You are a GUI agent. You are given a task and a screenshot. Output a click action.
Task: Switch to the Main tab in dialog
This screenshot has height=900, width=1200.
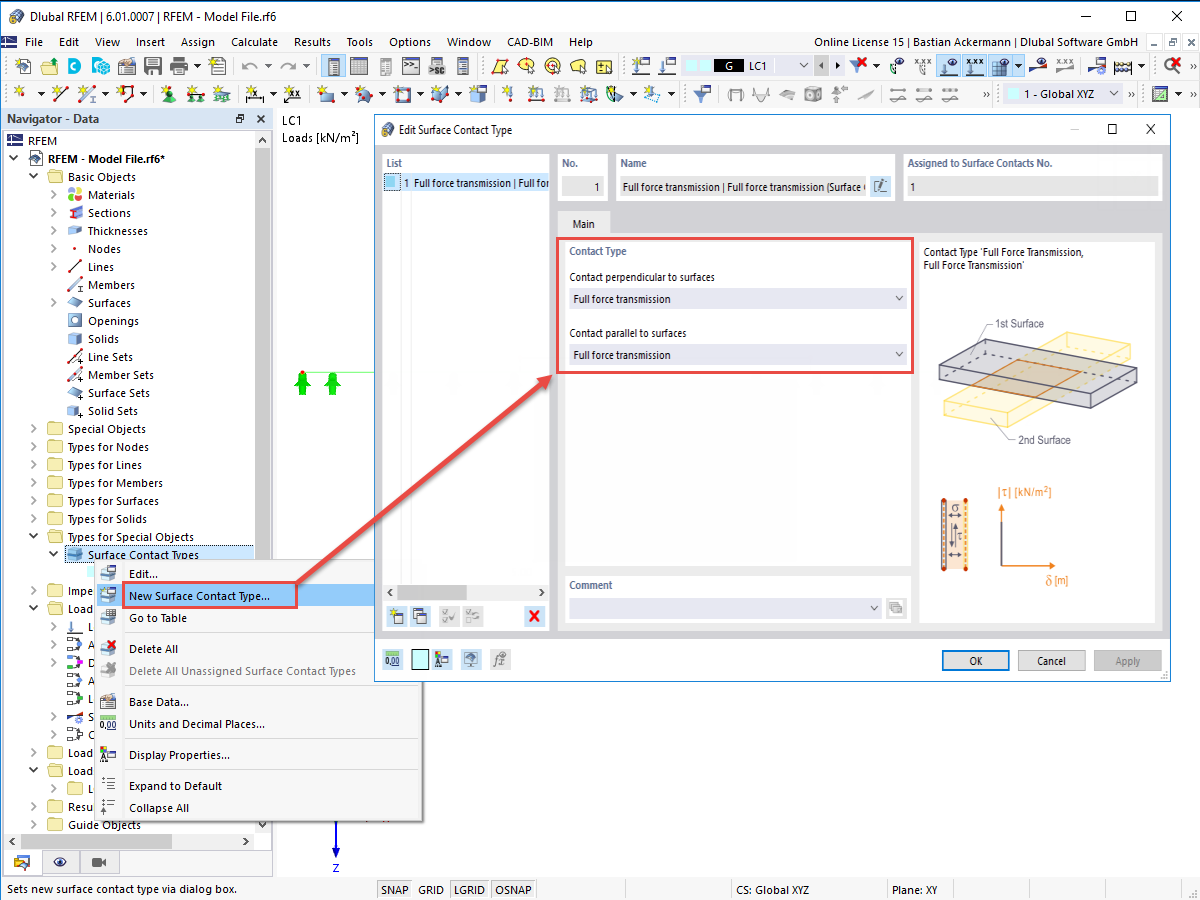tap(583, 223)
